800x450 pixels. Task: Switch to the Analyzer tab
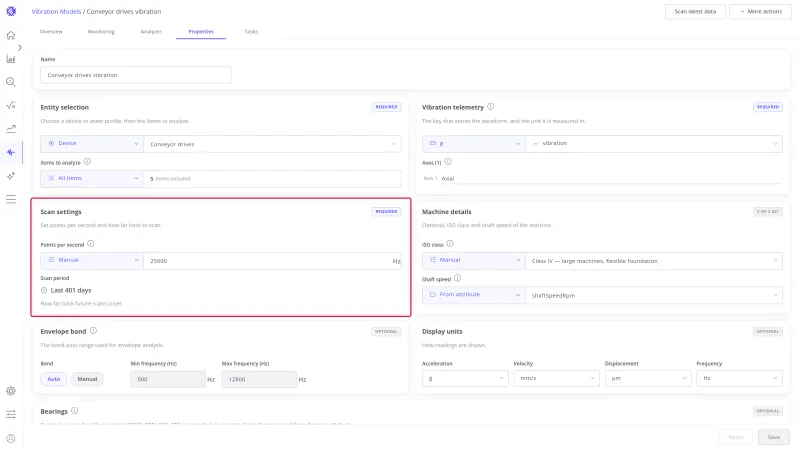click(x=151, y=32)
